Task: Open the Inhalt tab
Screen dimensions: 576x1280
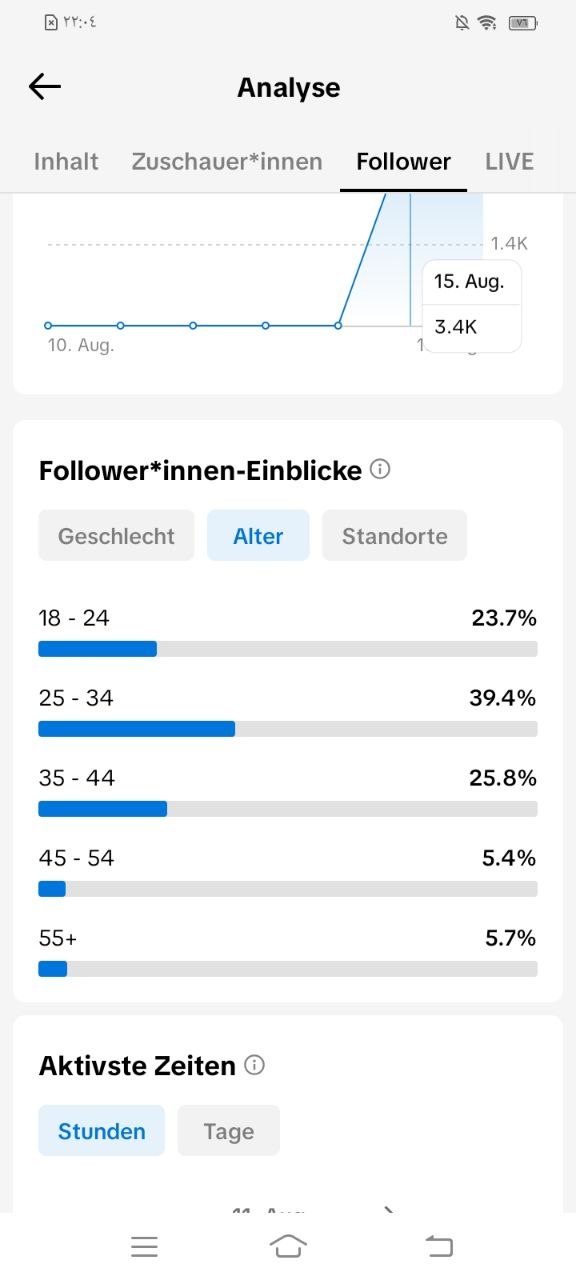Action: click(x=66, y=161)
